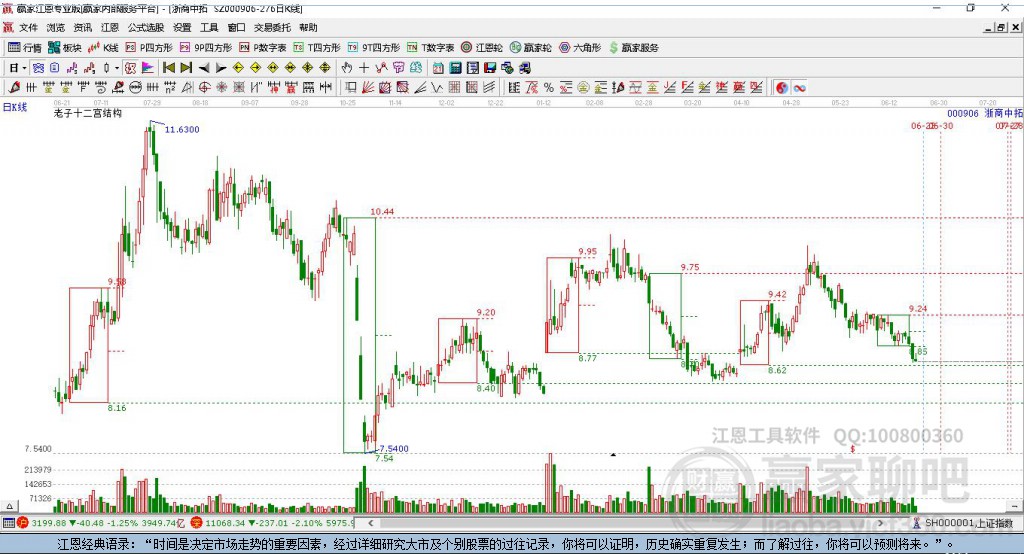Open the T四方形 tool
This screenshot has height=554, width=1024.
coord(317,48)
